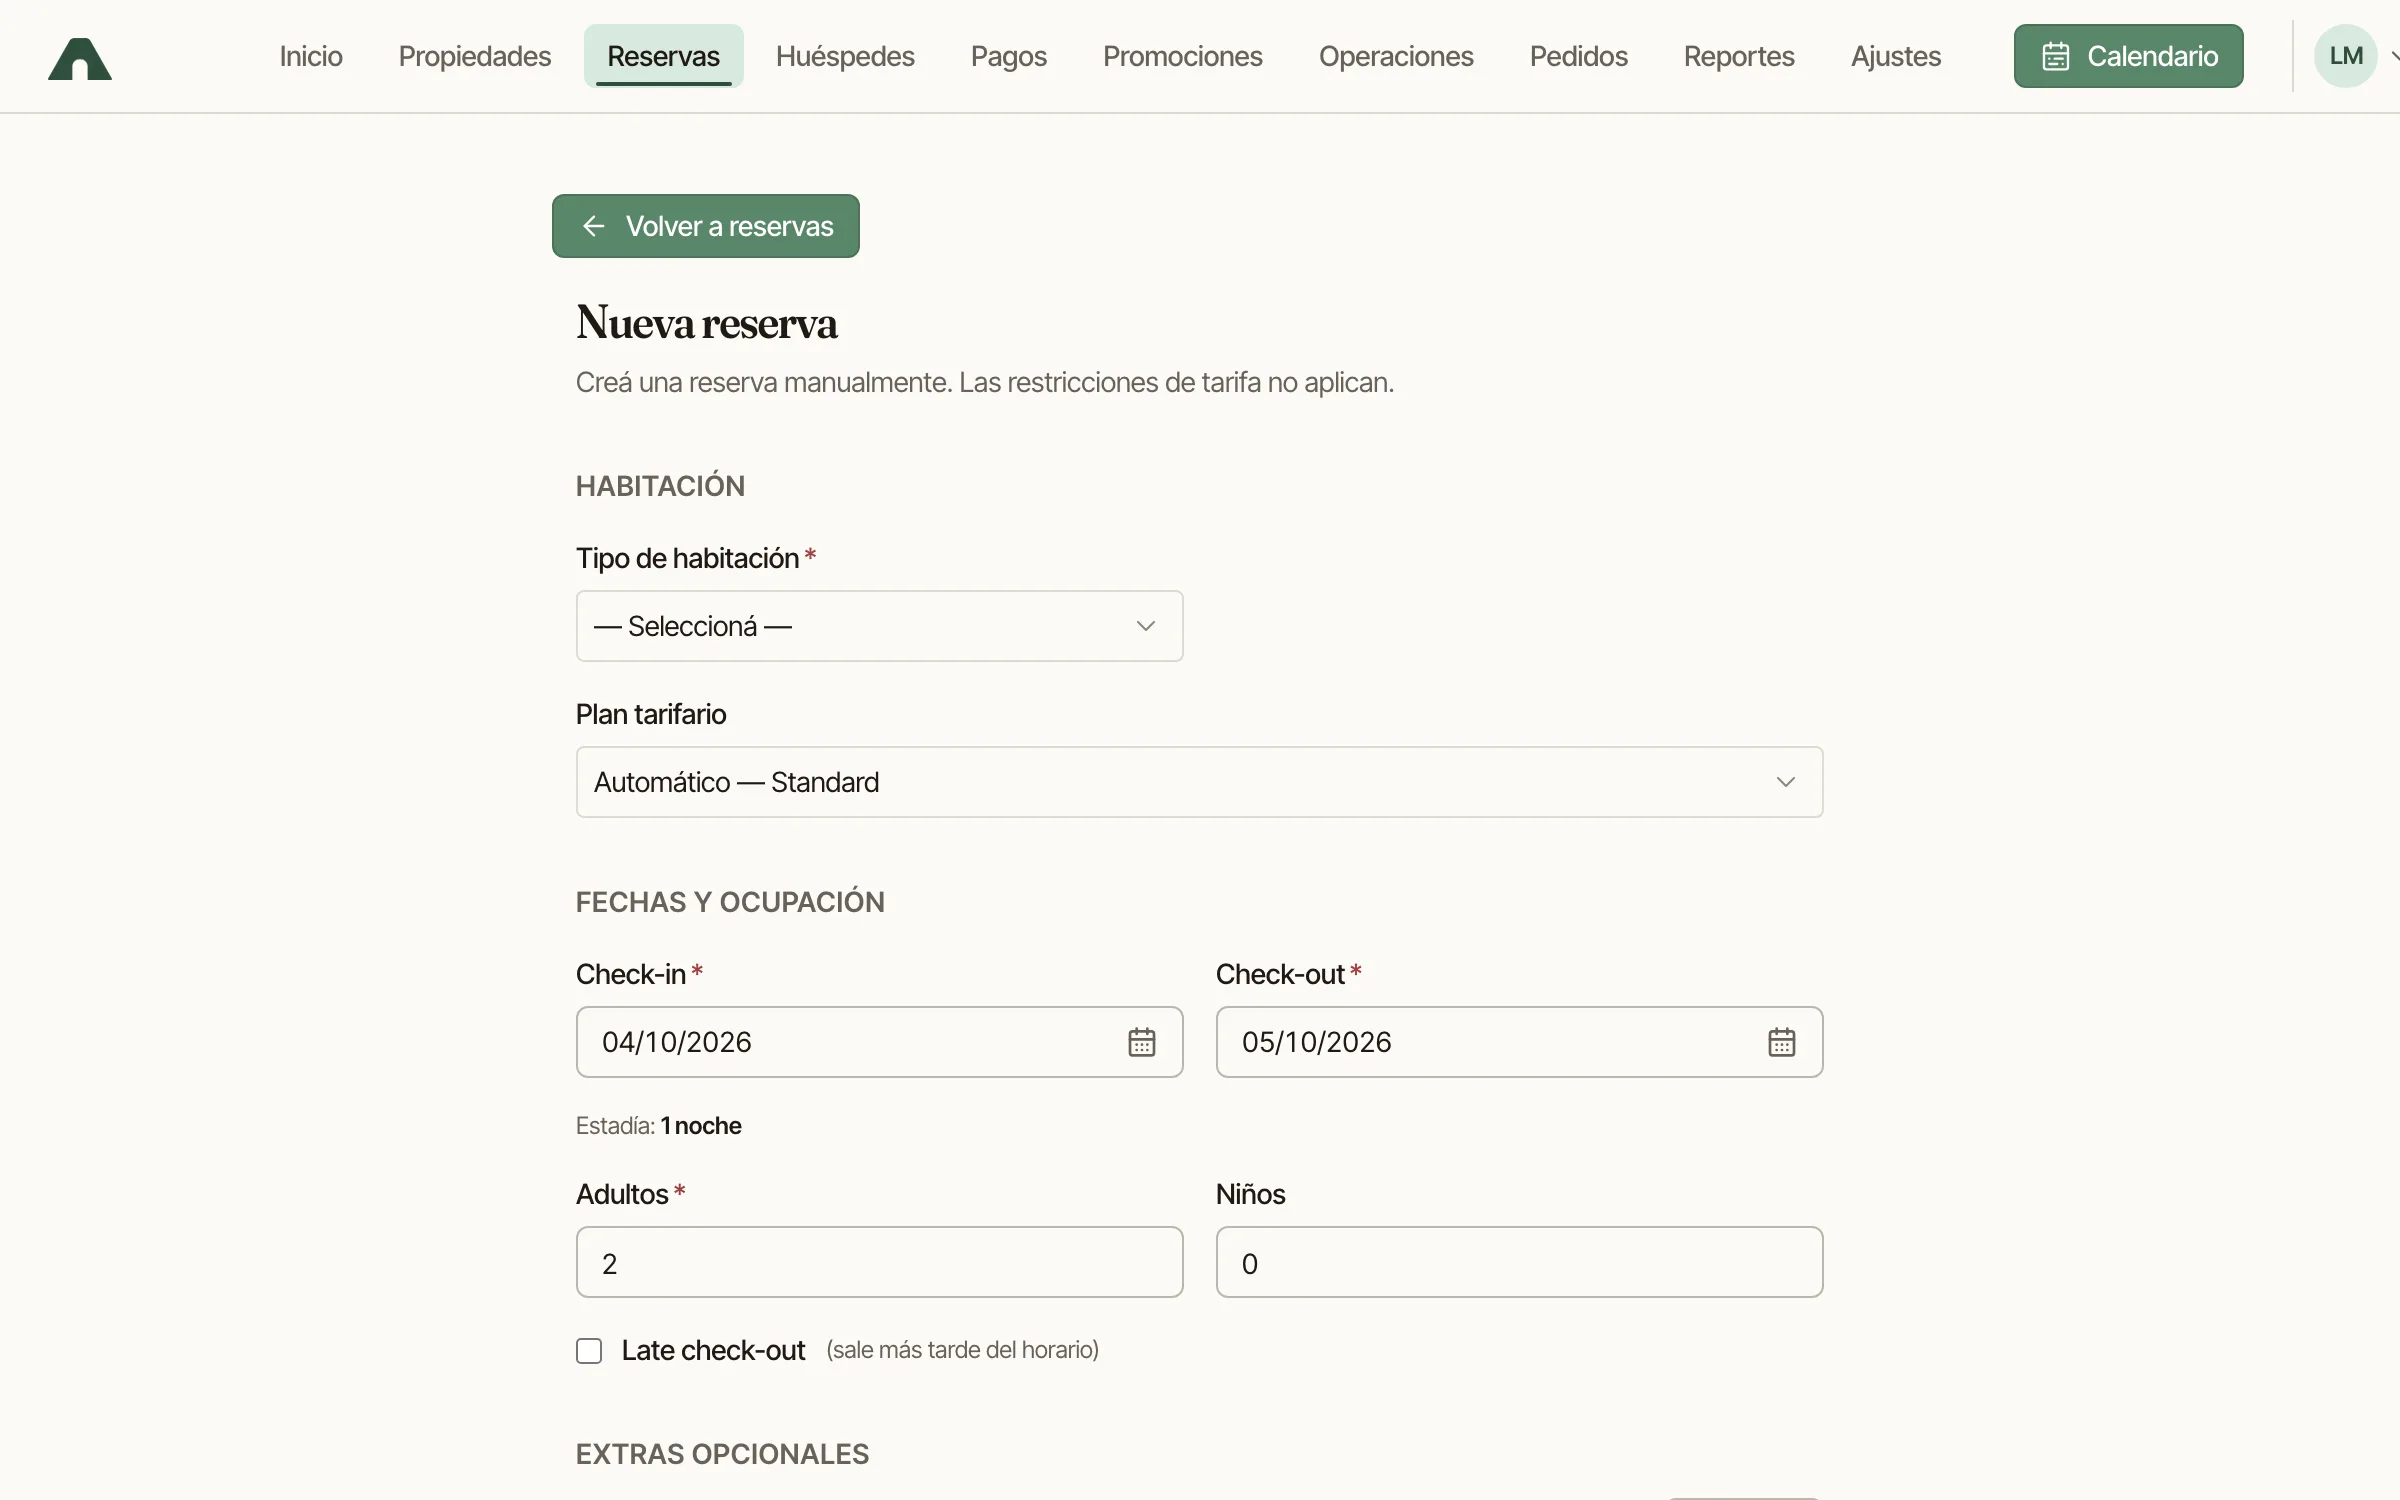Click Volver a reservas button

click(705, 226)
